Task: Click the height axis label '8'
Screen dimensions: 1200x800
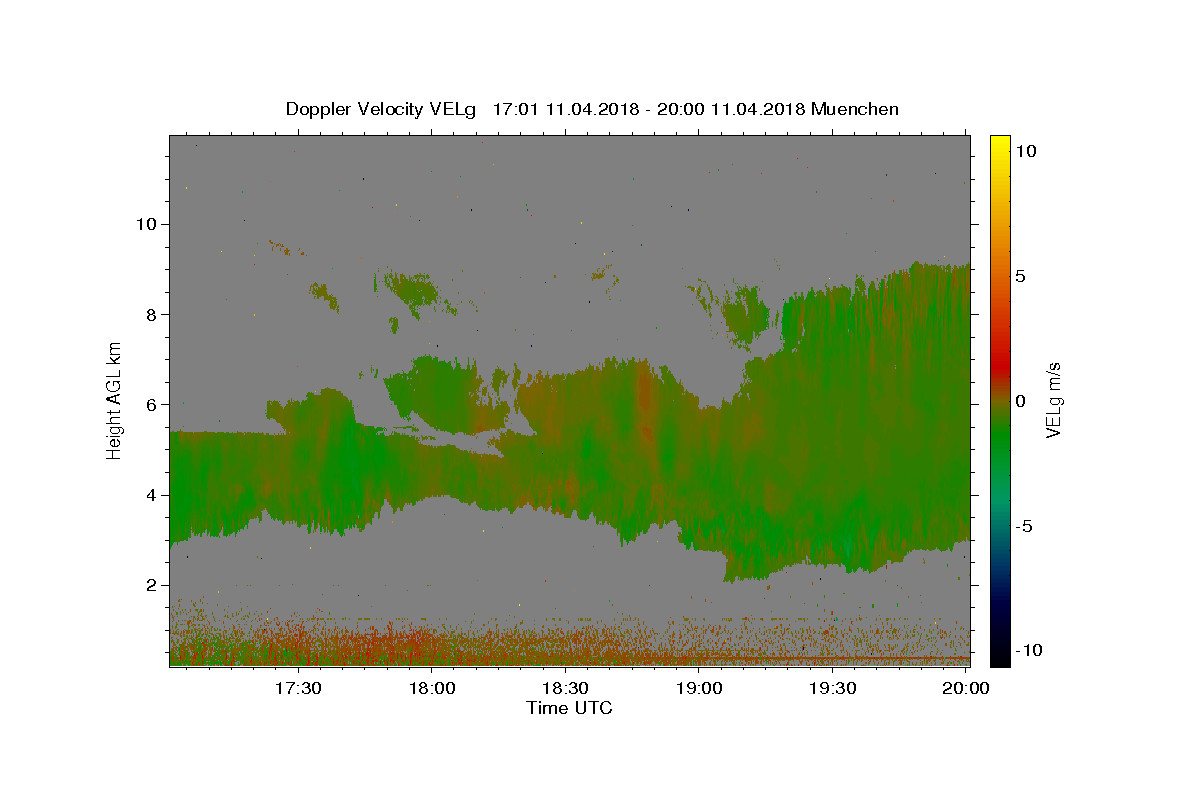Action: point(149,314)
